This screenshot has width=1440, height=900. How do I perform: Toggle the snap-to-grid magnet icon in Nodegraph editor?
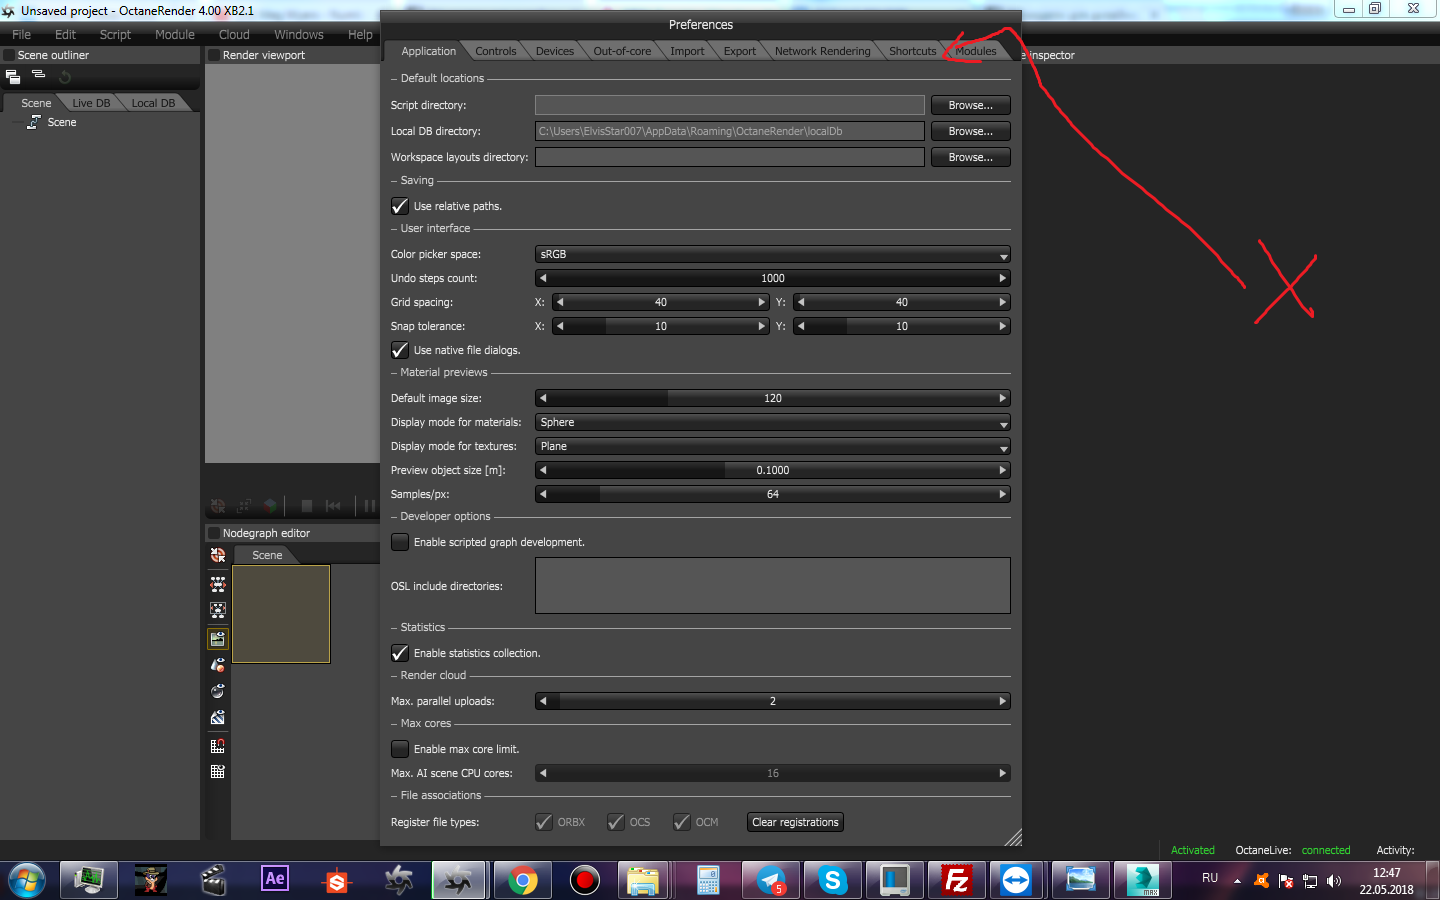218,745
